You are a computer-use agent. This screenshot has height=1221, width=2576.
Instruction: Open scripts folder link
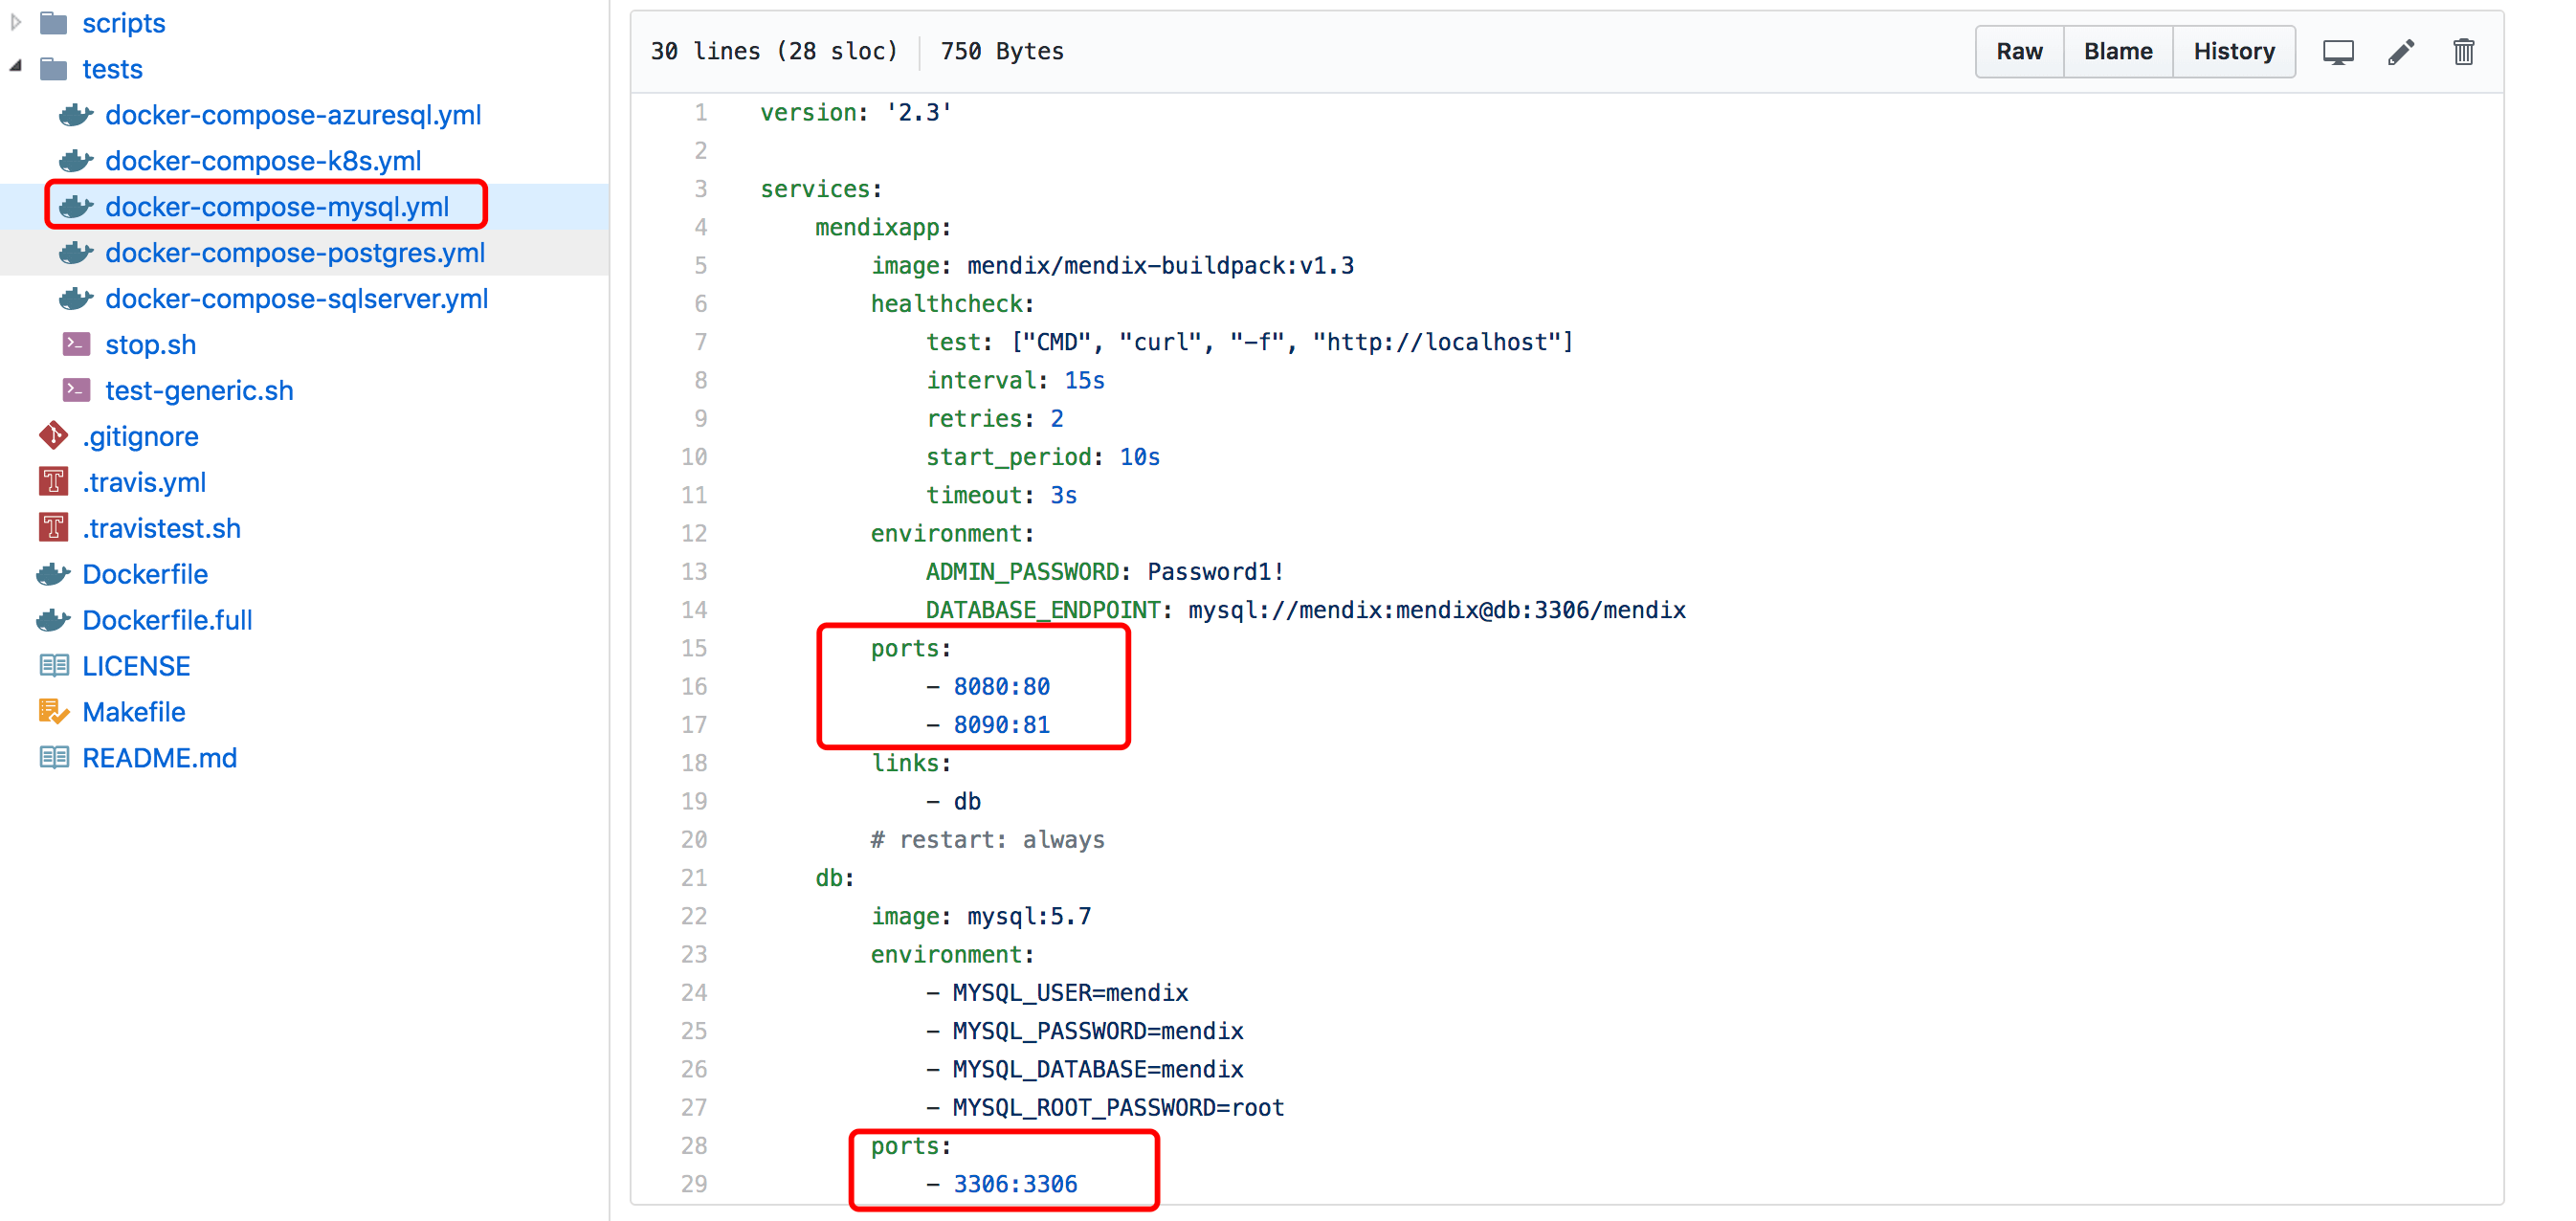coord(124,23)
